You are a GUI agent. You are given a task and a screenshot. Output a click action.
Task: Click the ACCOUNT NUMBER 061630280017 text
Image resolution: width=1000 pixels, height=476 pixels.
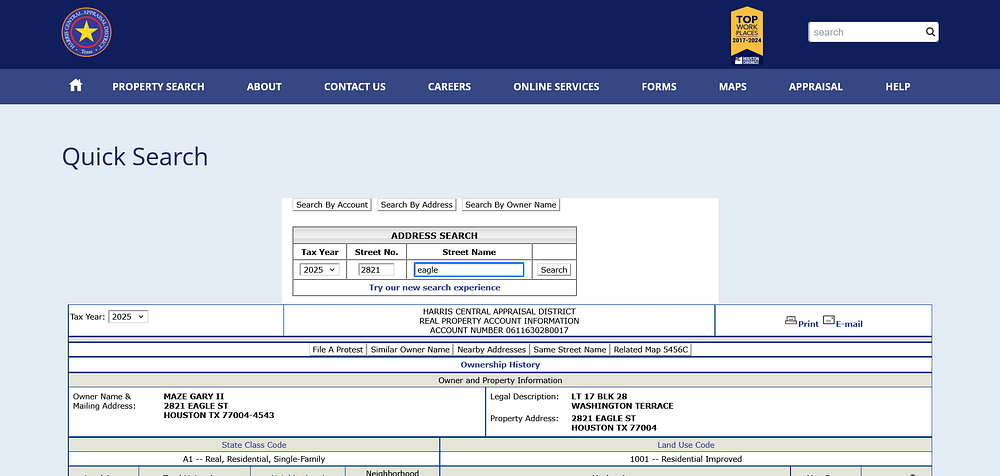pyautogui.click(x=499, y=331)
